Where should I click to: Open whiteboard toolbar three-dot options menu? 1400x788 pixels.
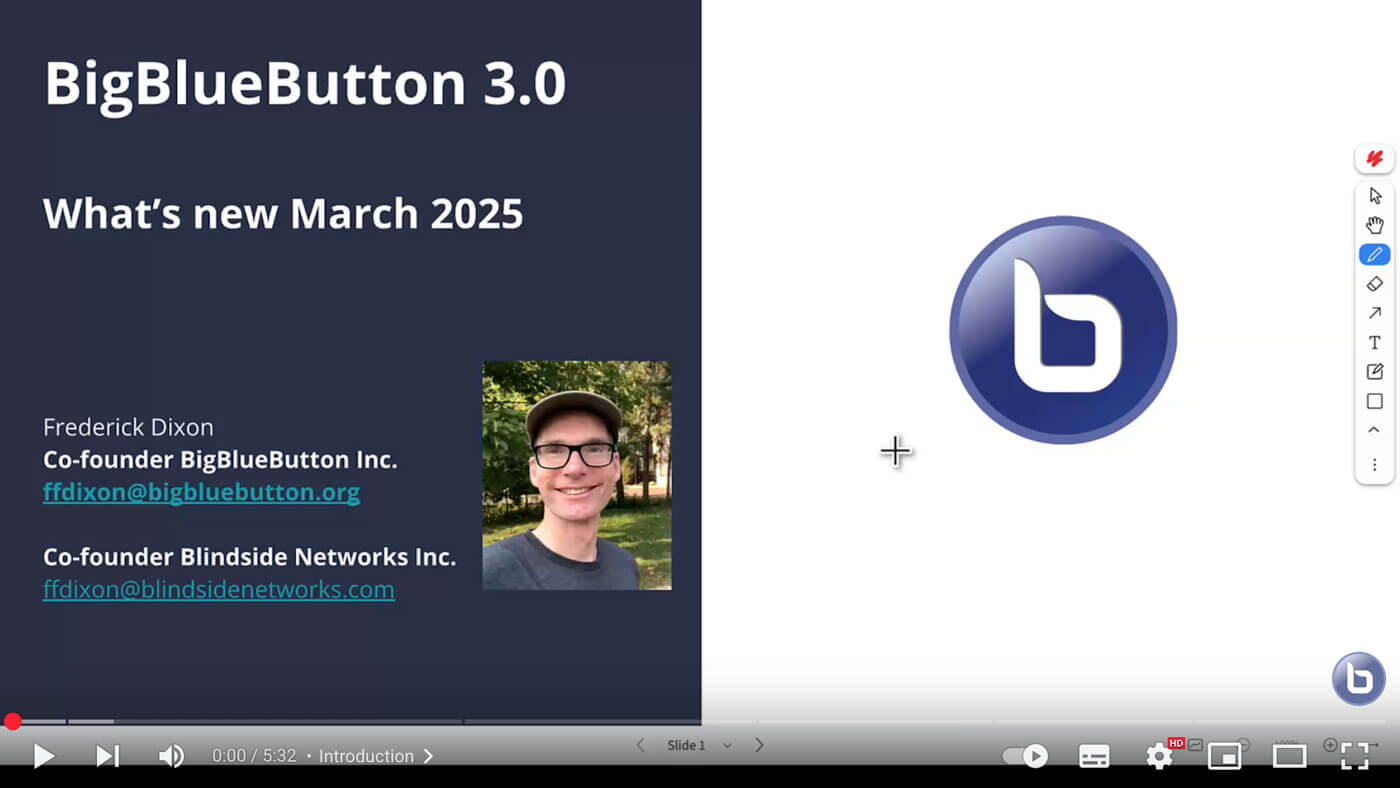tap(1374, 465)
